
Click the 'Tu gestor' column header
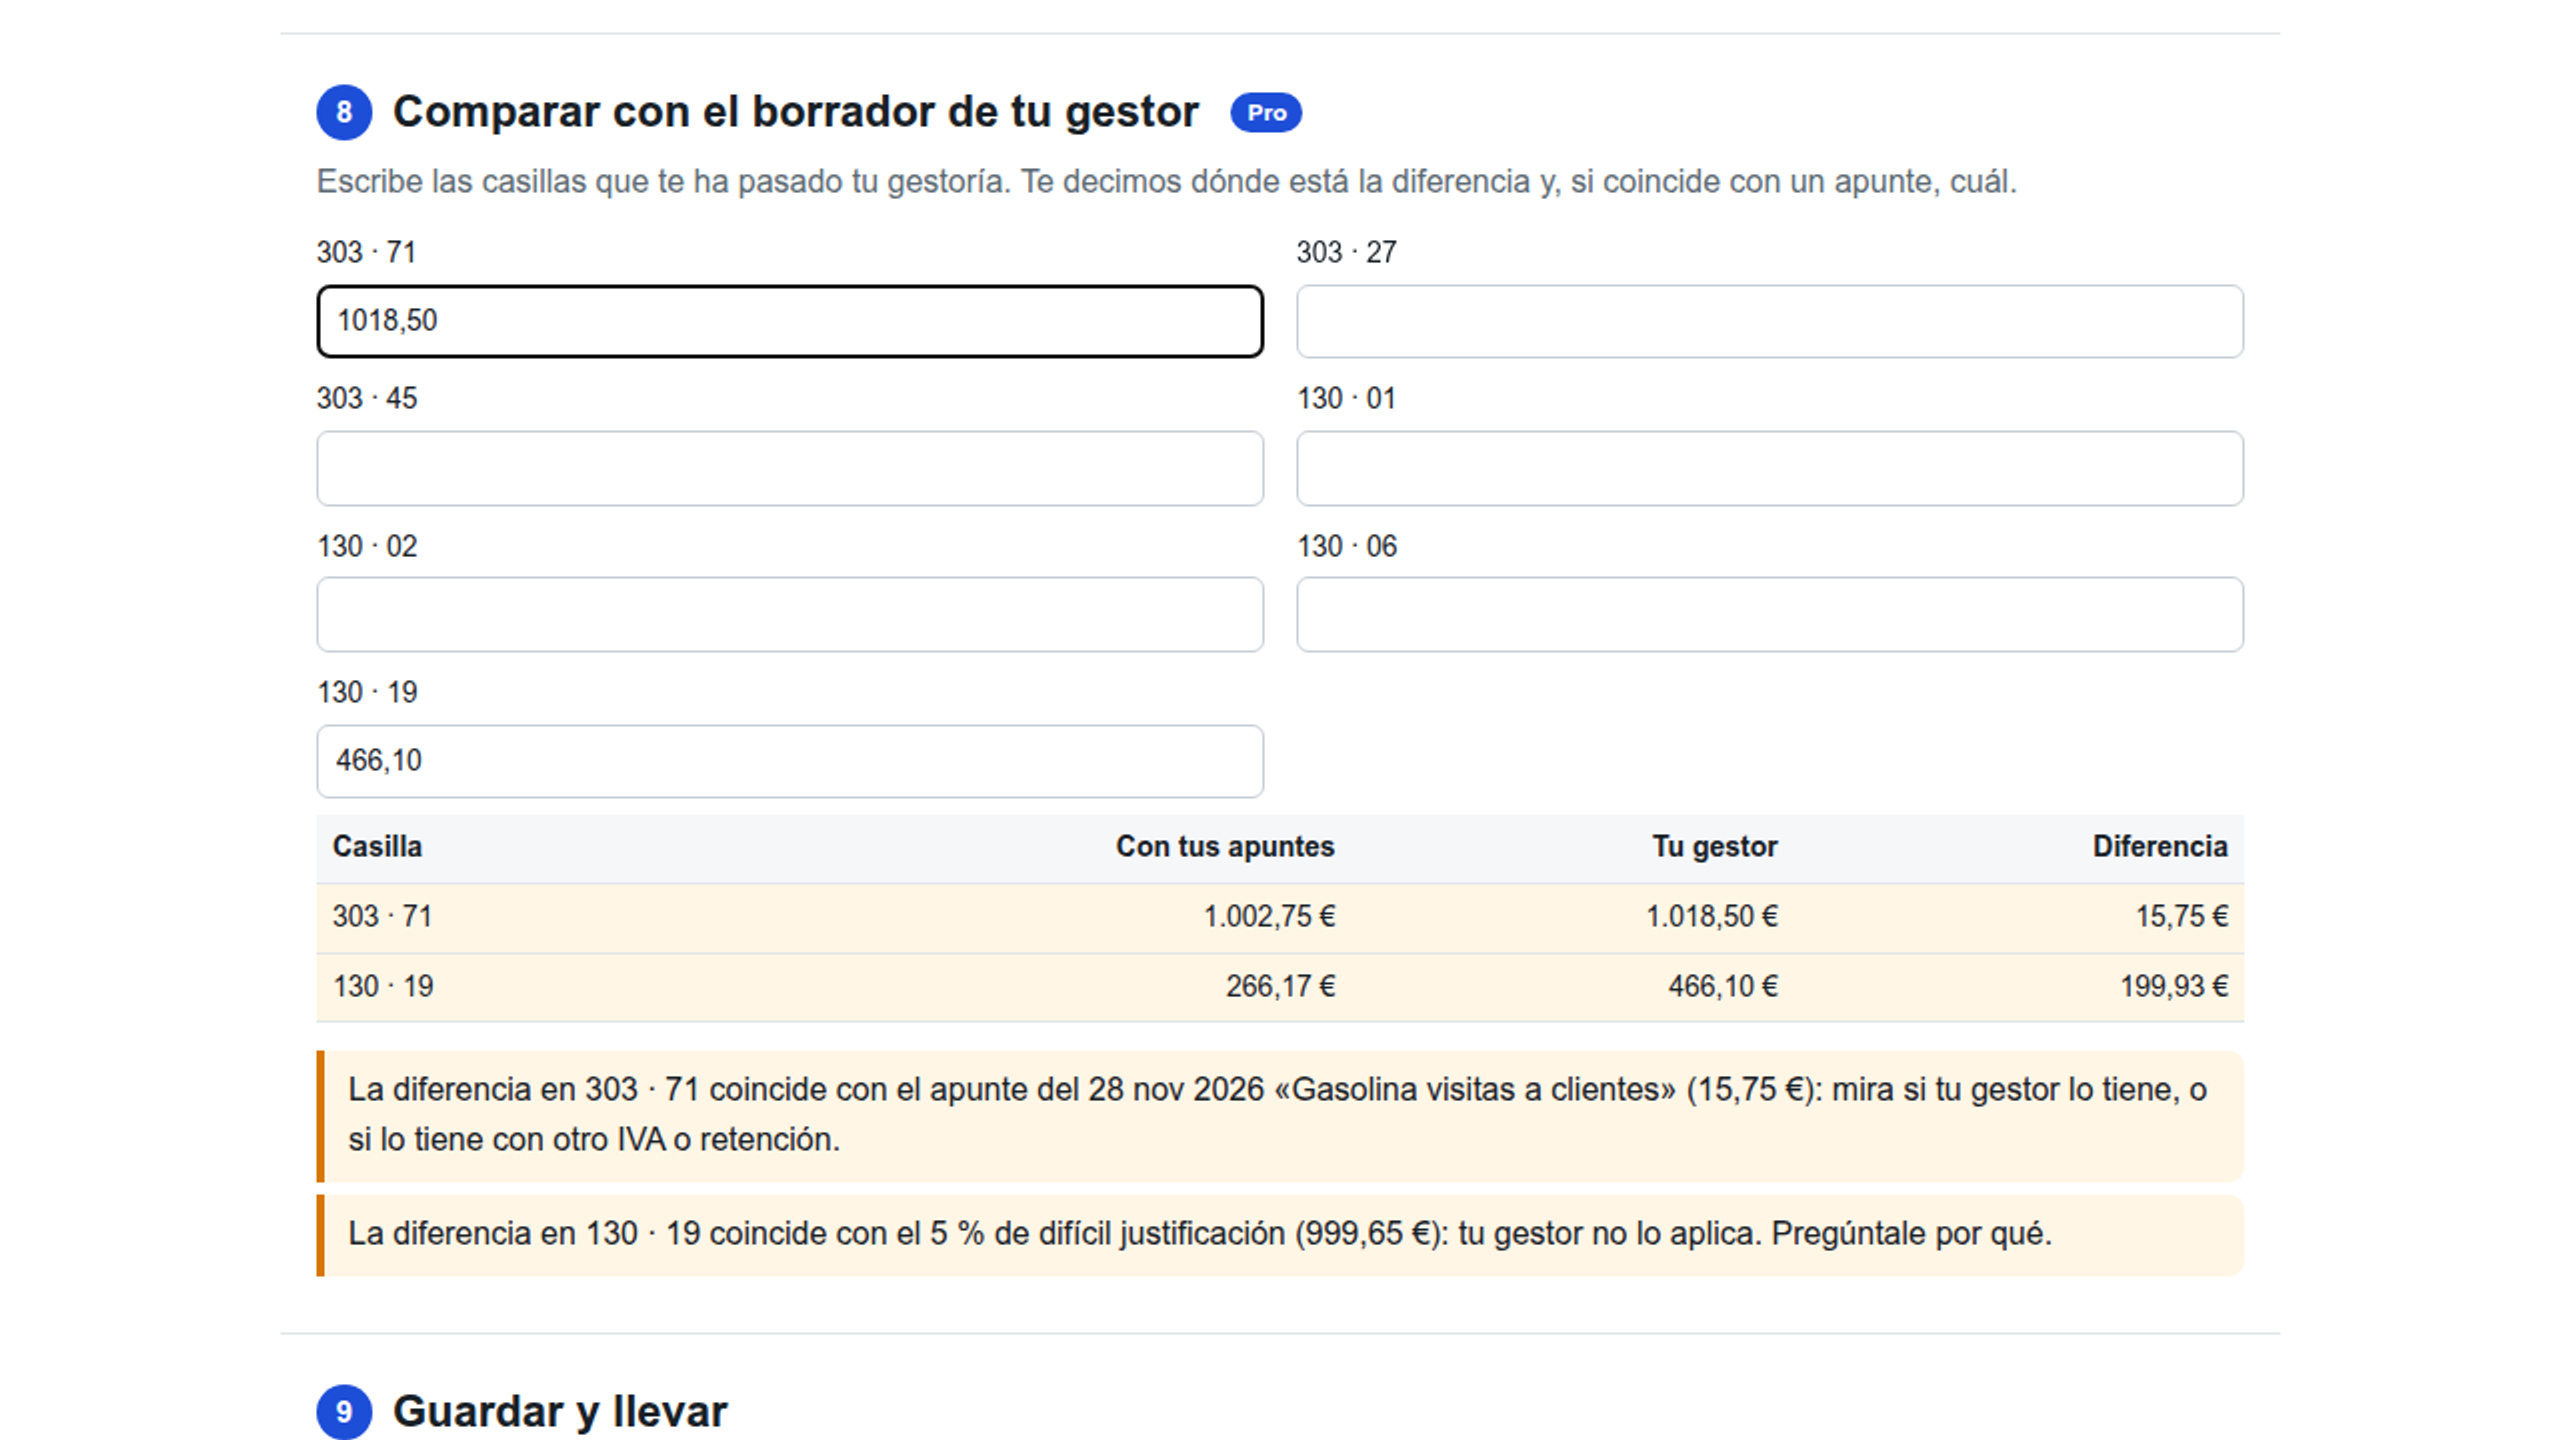[x=1714, y=847]
